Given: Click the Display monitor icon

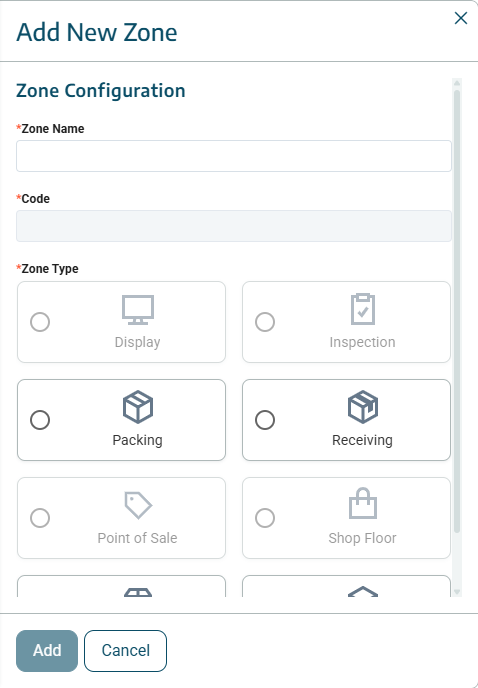Looking at the screenshot, I should pyautogui.click(x=138, y=310).
